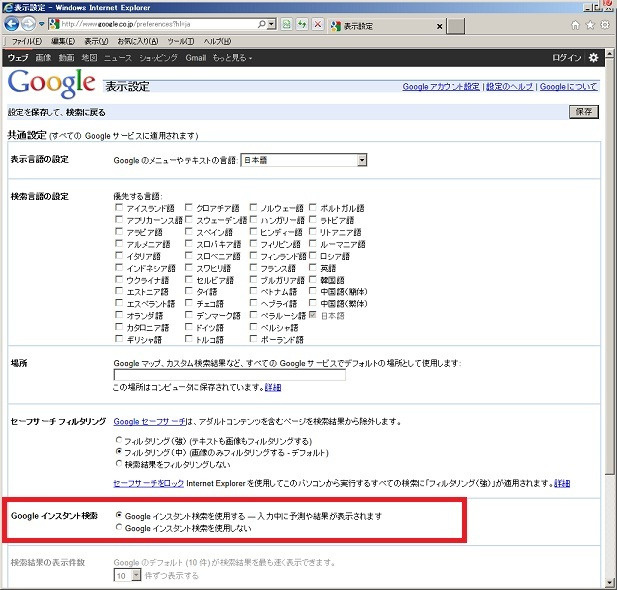The height and width of the screenshot is (590, 617).
Task: Click the Home icon in IE toolbar
Action: (575, 25)
